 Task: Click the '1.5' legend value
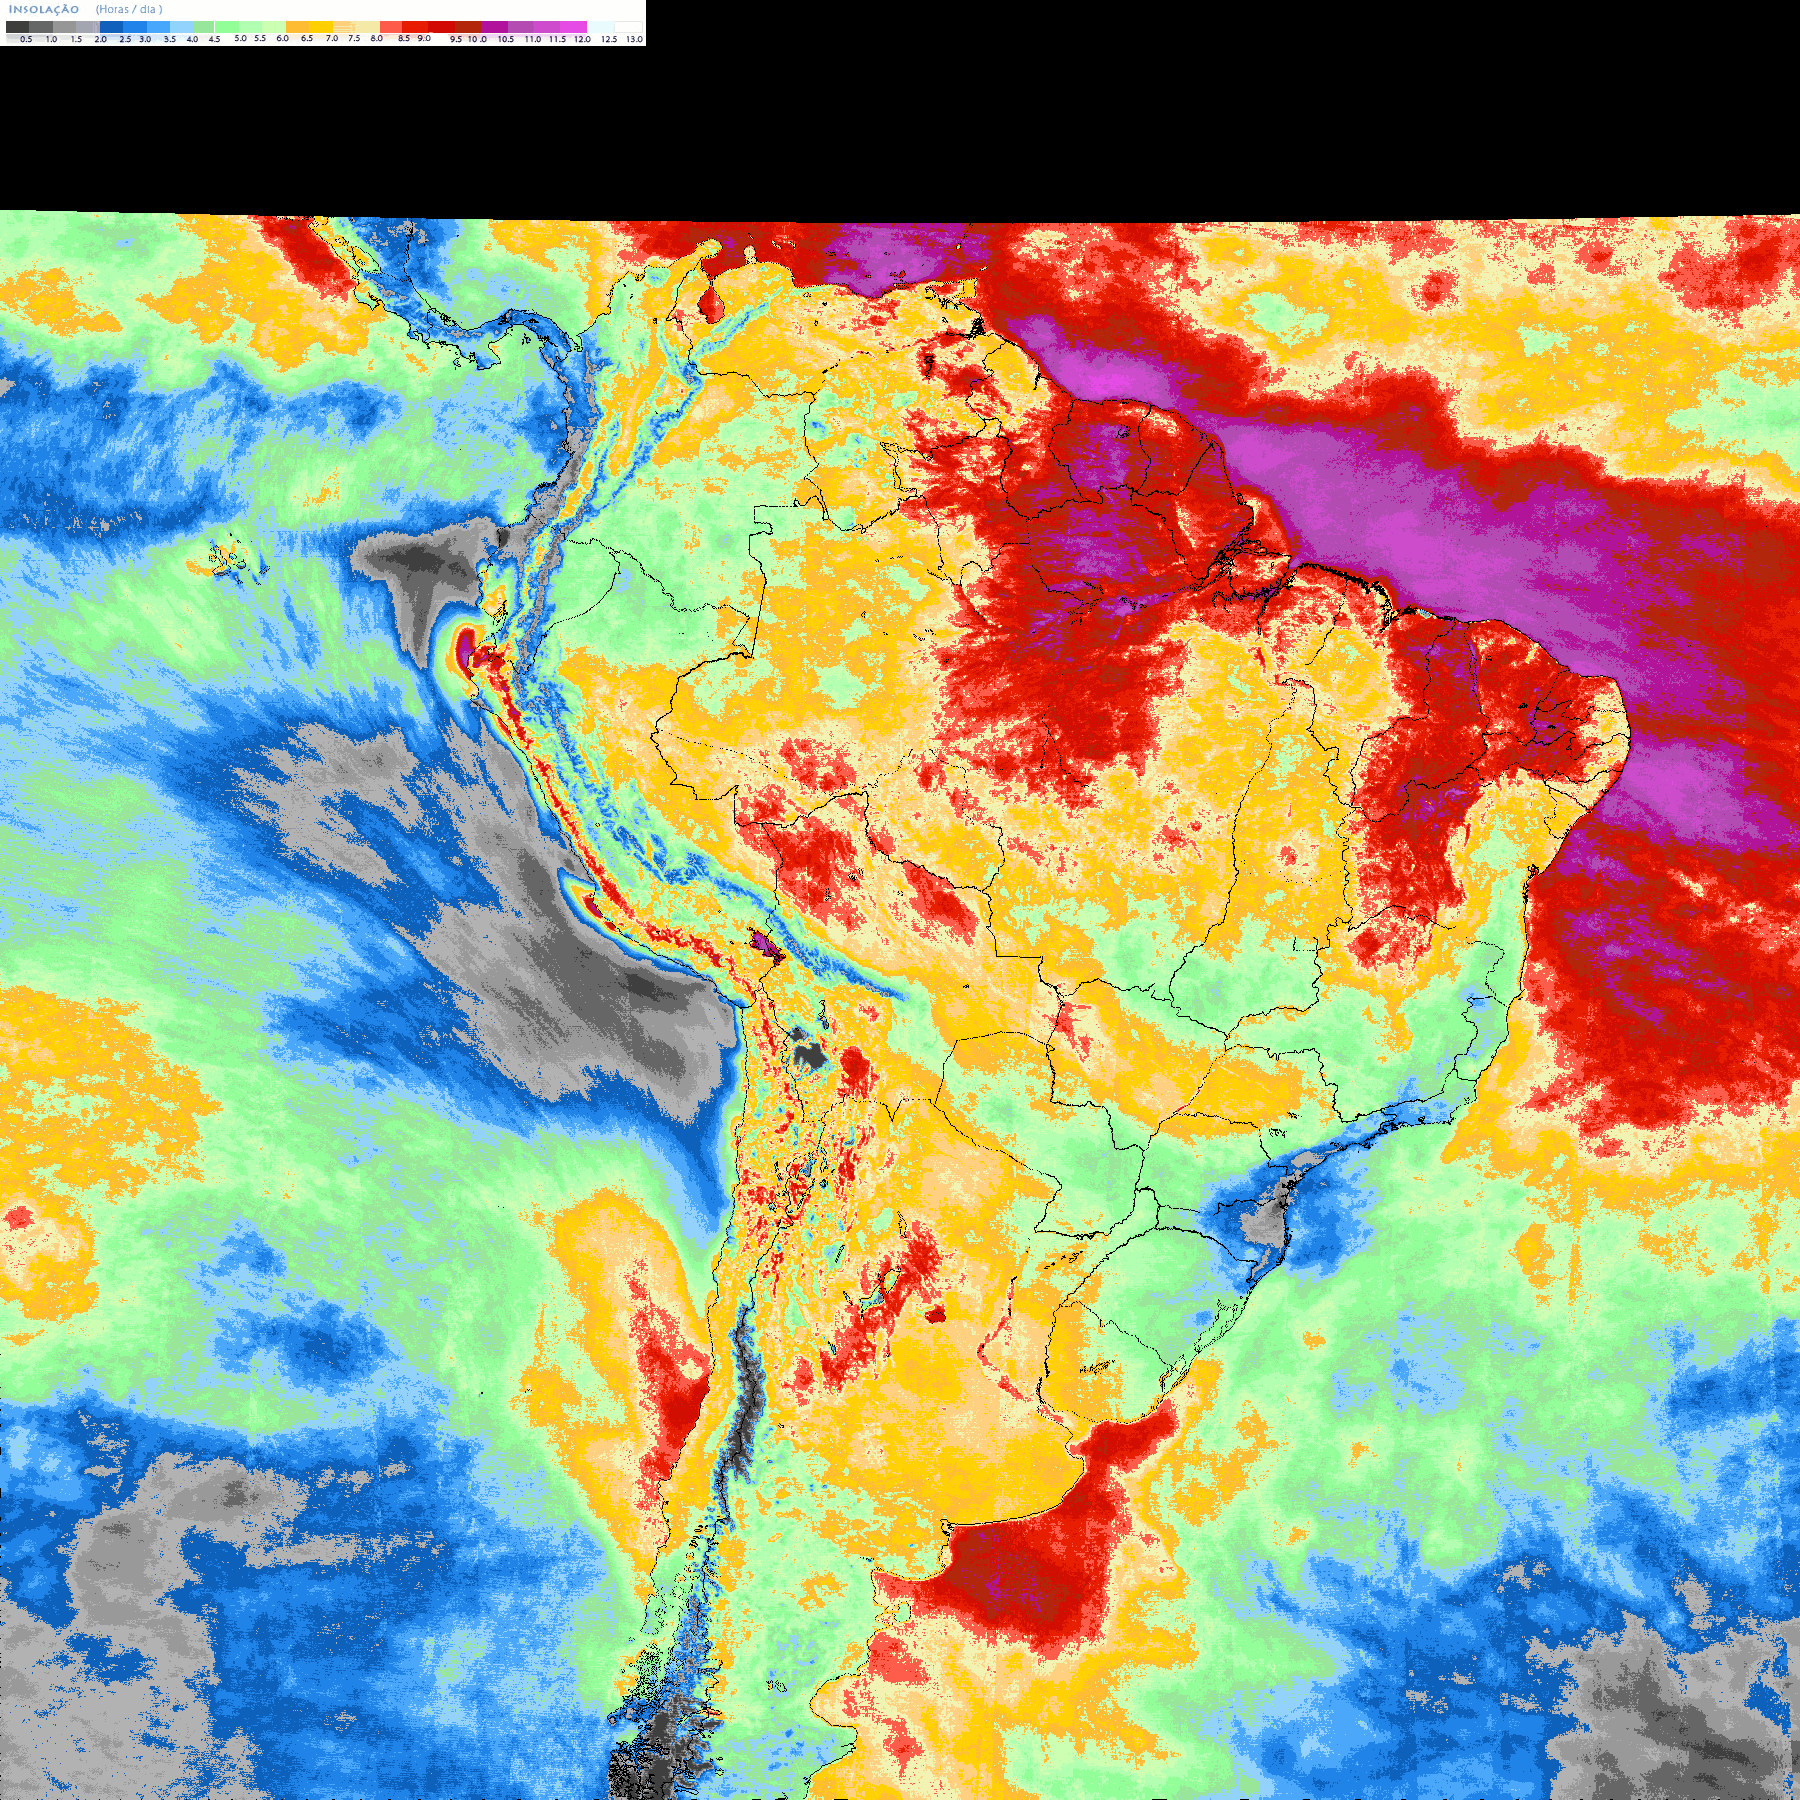pos(76,39)
